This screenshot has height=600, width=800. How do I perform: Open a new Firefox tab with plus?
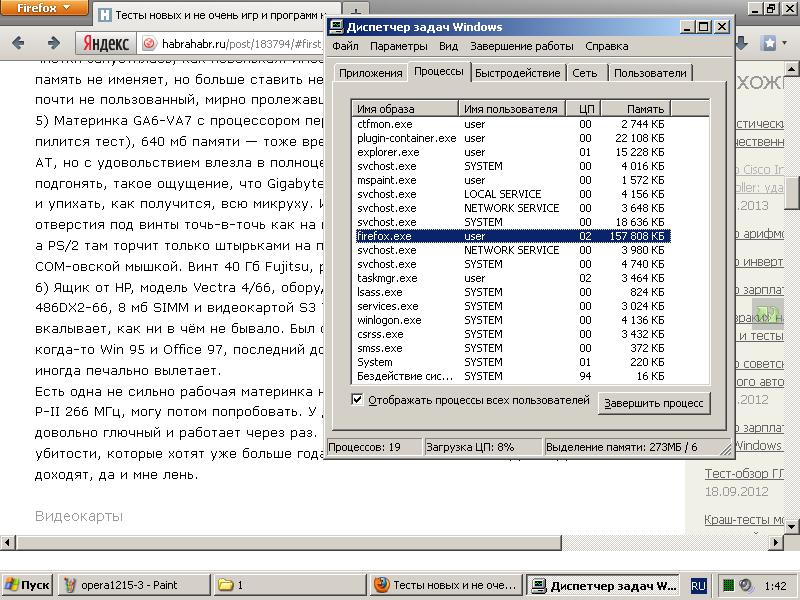coord(356,11)
